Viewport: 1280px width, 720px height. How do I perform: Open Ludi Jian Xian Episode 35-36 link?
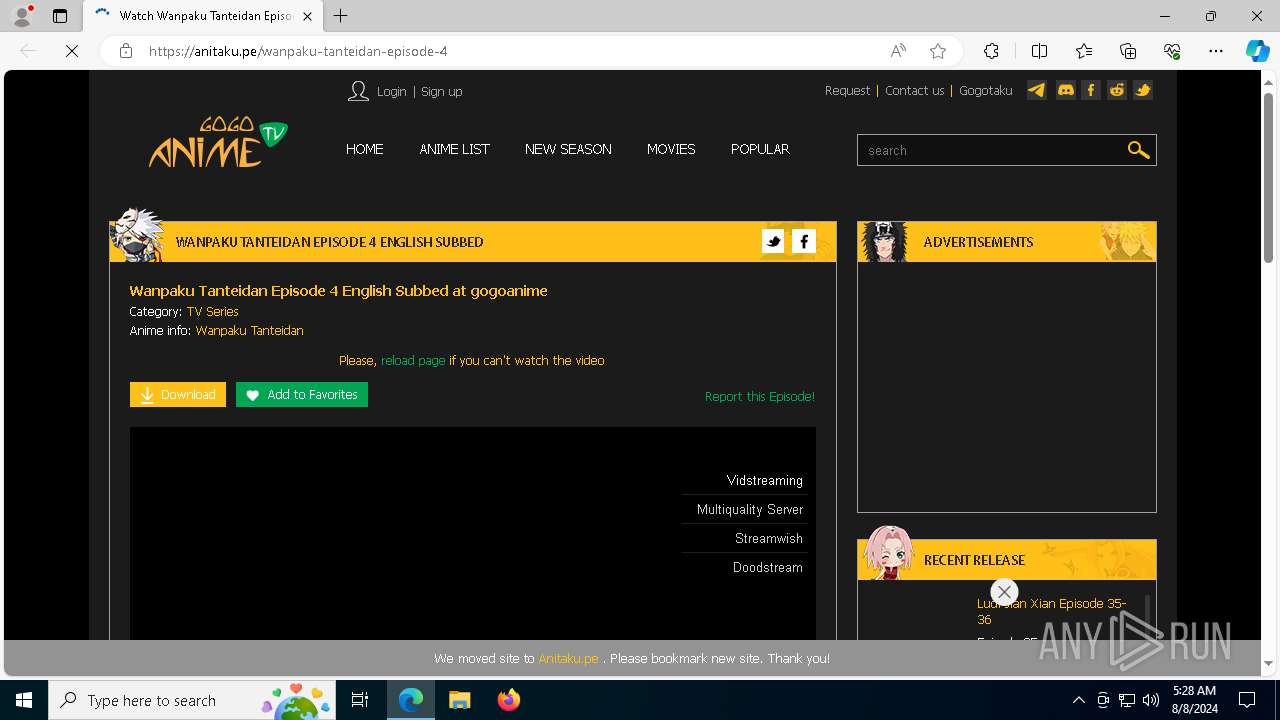pos(1052,611)
